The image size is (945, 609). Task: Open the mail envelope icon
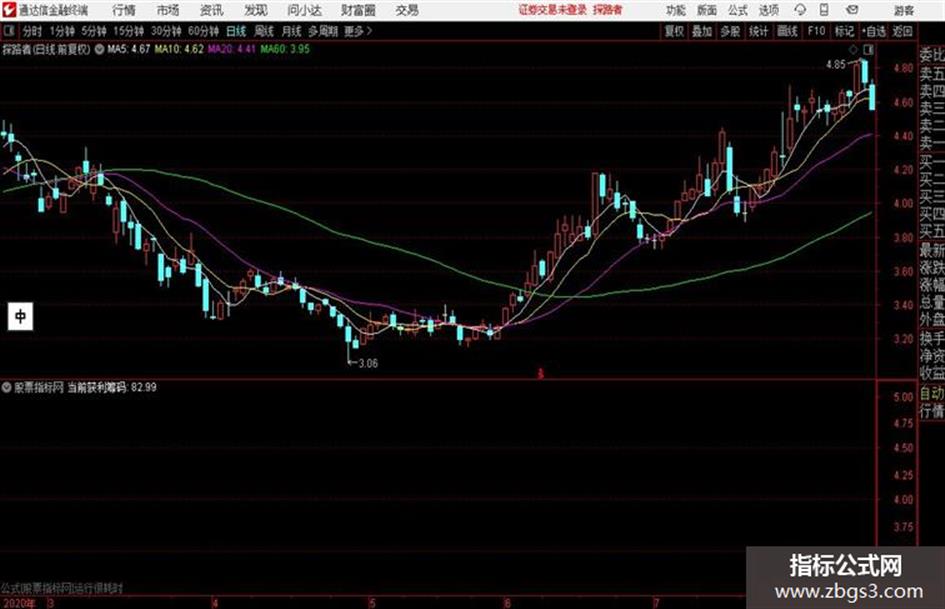[x=852, y=10]
